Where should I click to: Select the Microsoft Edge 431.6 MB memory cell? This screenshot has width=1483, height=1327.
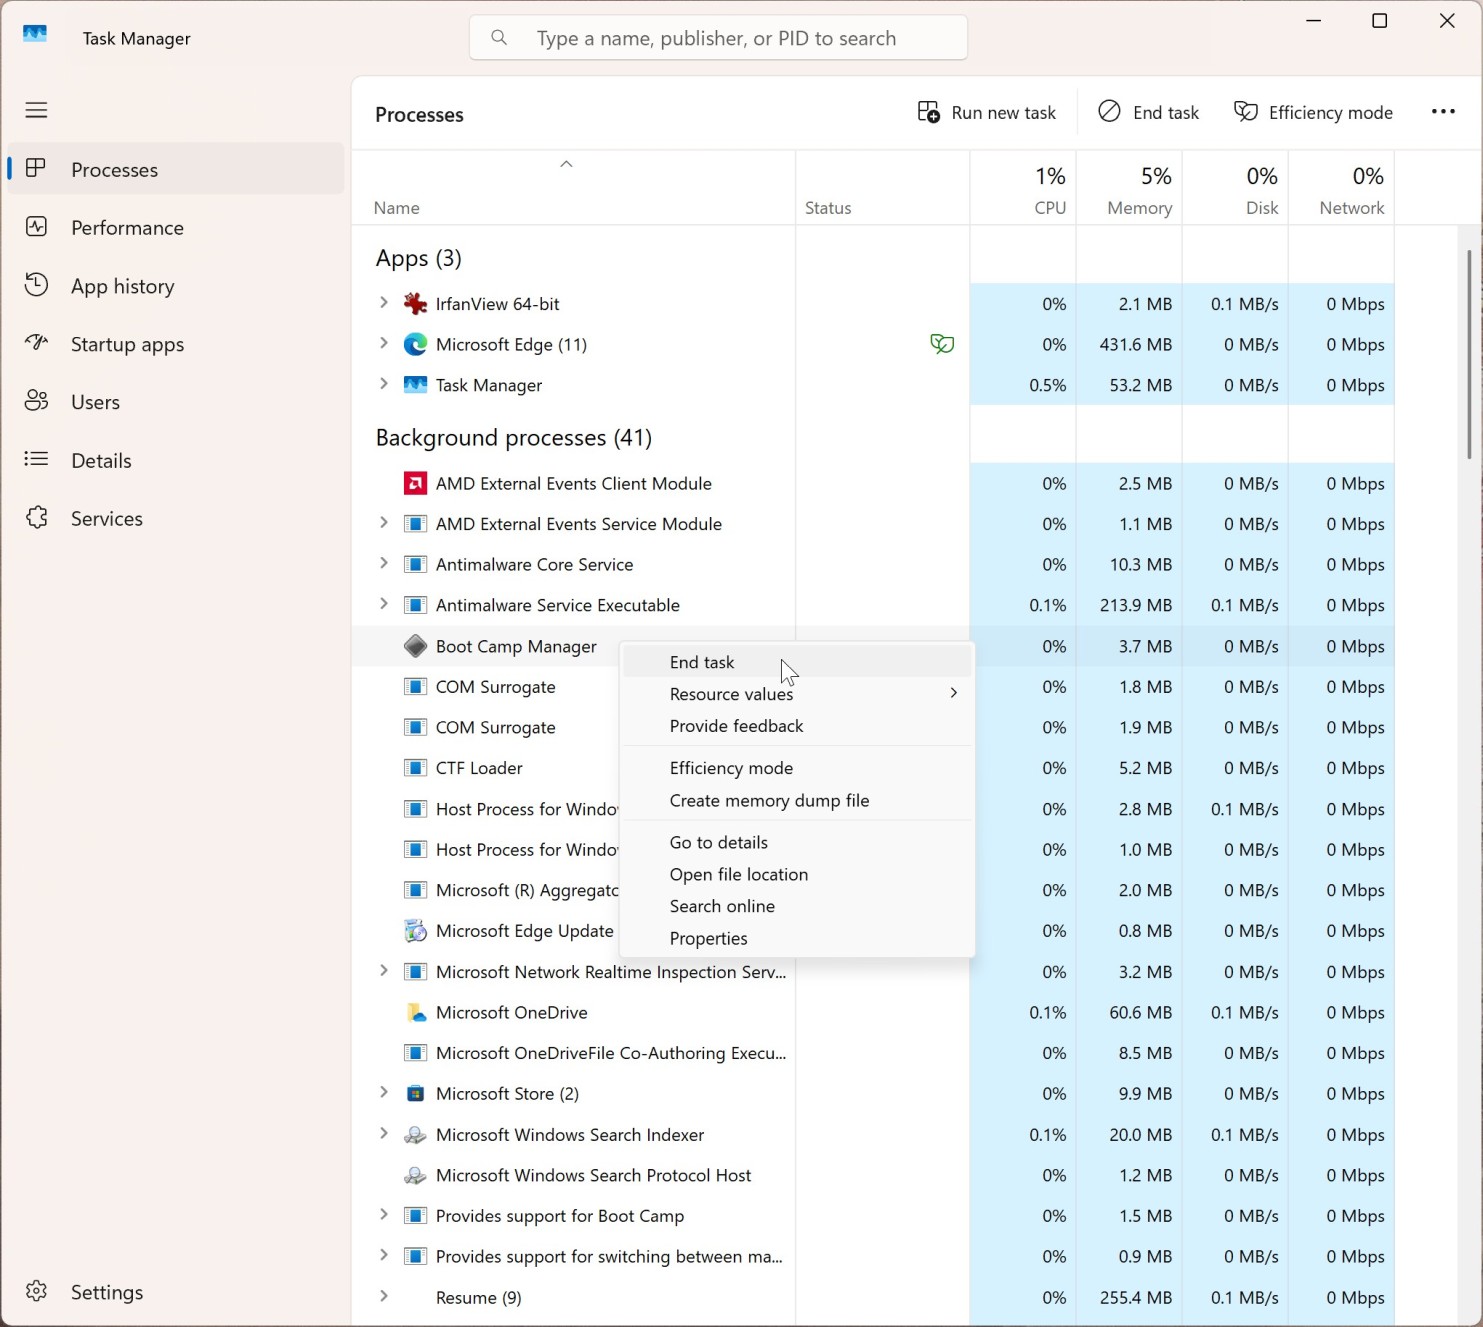pos(1129,344)
